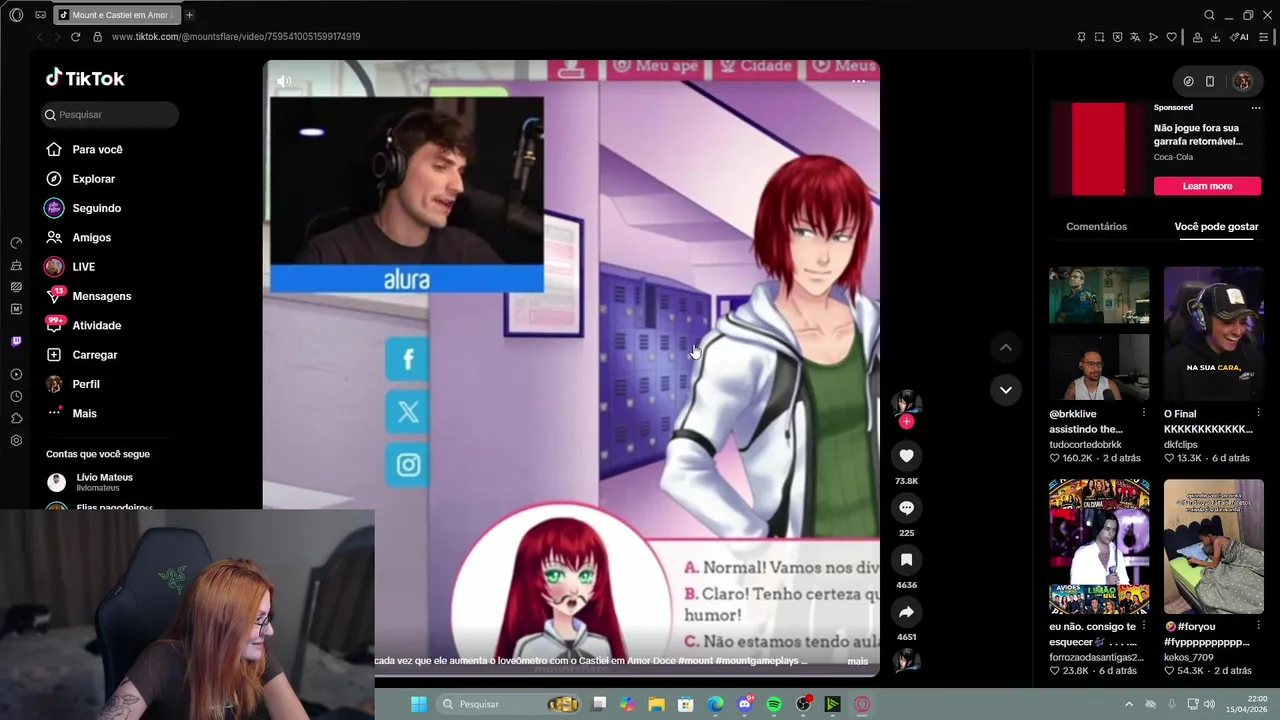The image size is (1280, 720).
Task: Switch to the Comentários tab
Action: pyautogui.click(x=1096, y=226)
